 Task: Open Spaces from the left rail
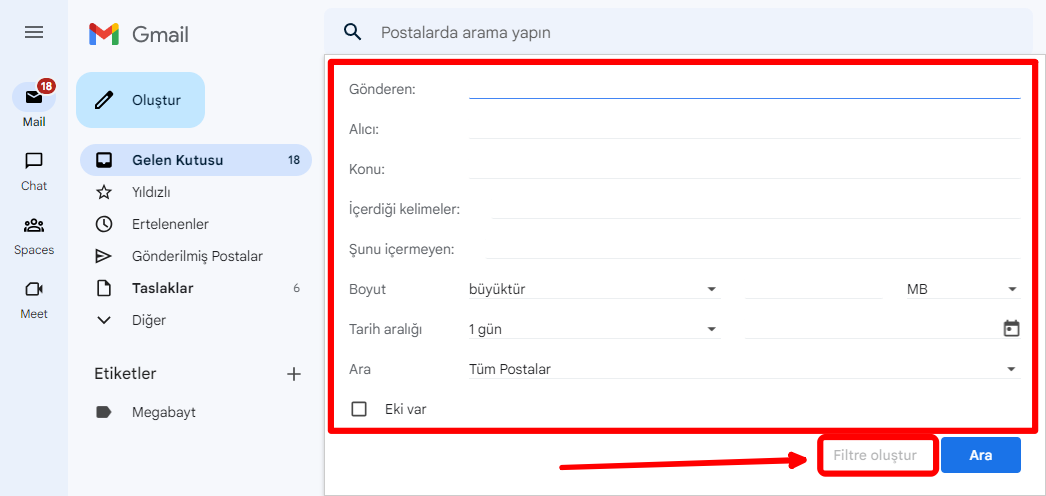click(34, 225)
